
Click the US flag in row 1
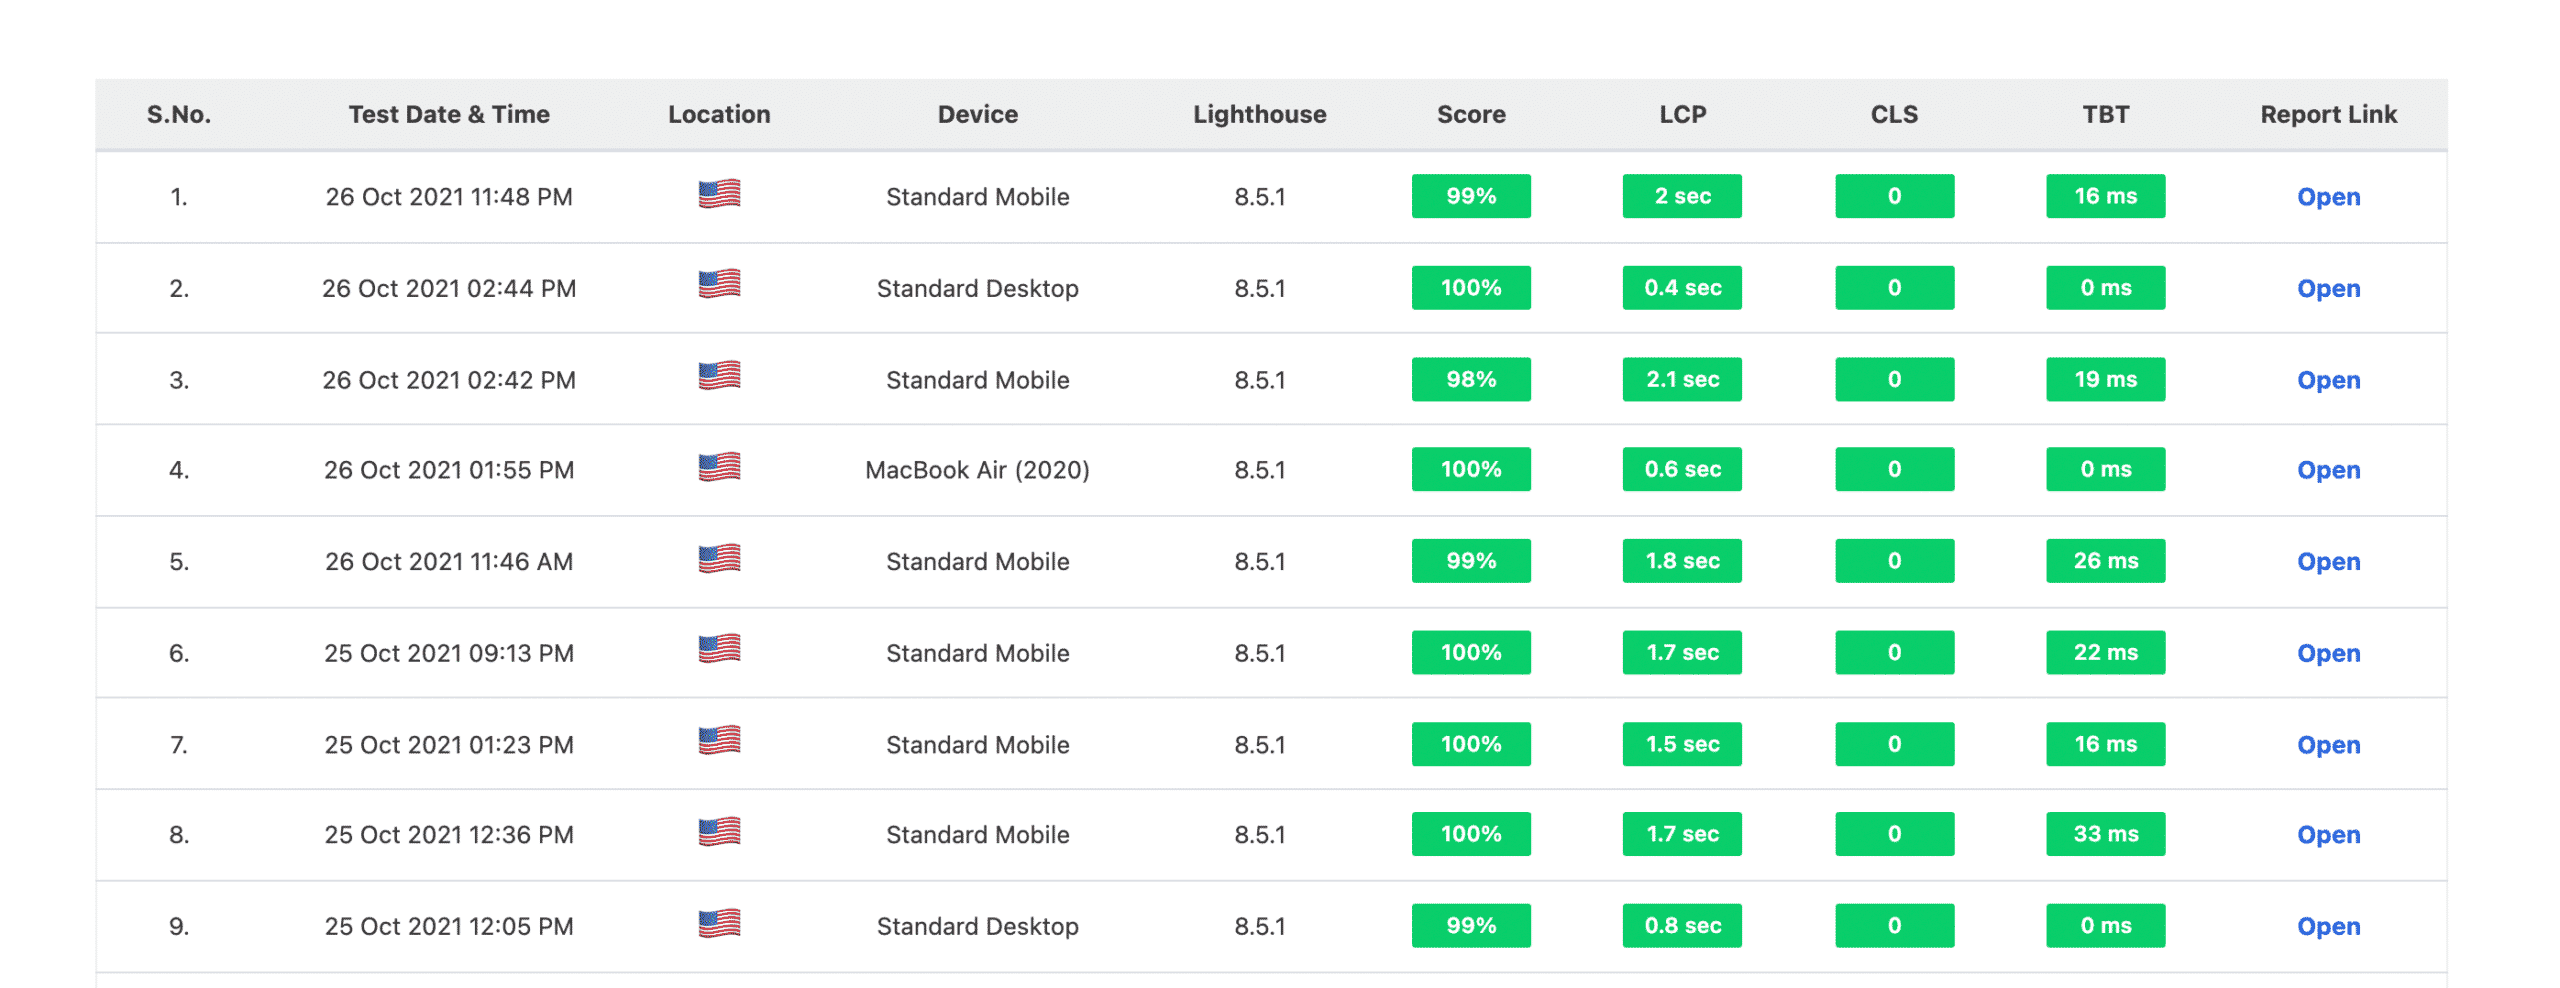(x=719, y=193)
